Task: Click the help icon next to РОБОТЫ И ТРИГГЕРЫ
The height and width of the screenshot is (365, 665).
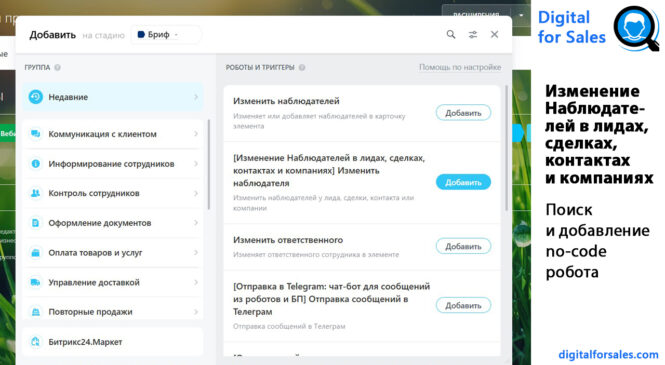Action: [x=302, y=67]
